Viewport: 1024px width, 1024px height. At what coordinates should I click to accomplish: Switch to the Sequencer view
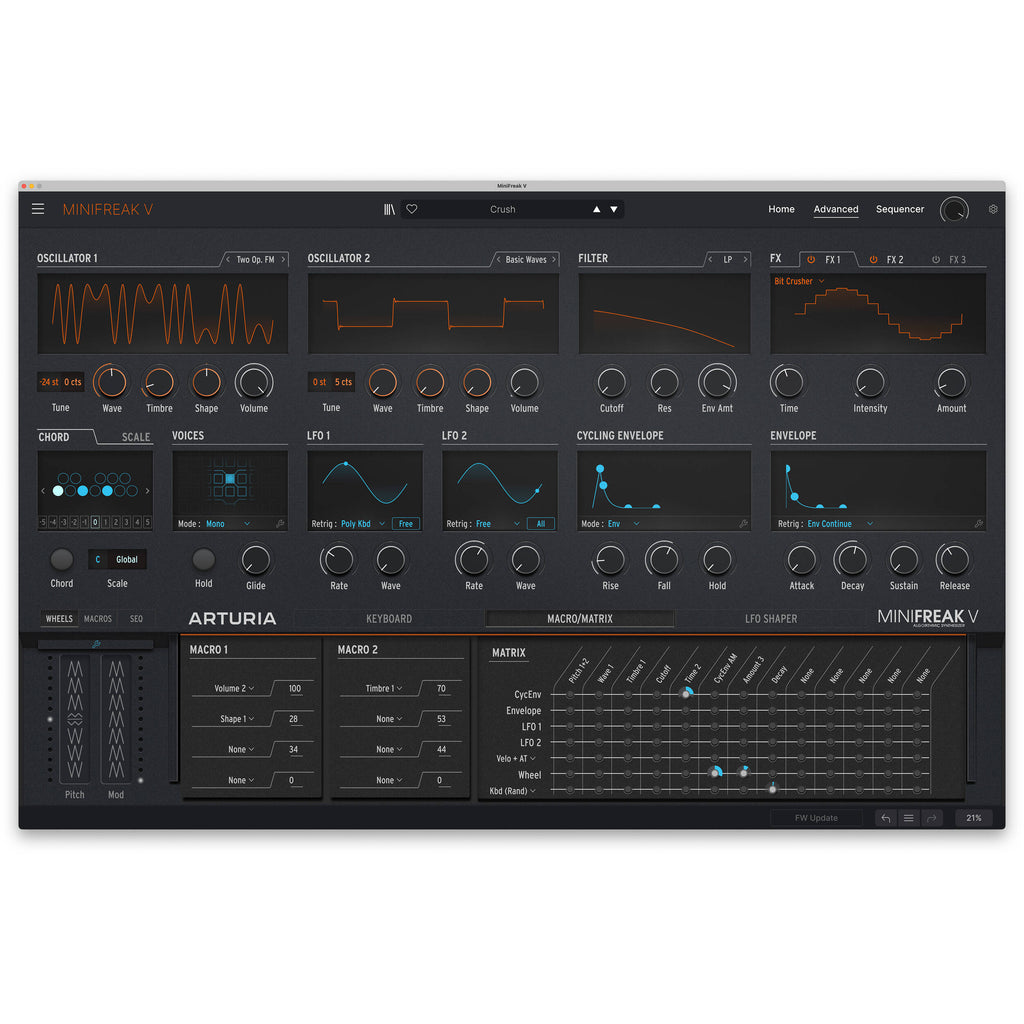tap(899, 209)
